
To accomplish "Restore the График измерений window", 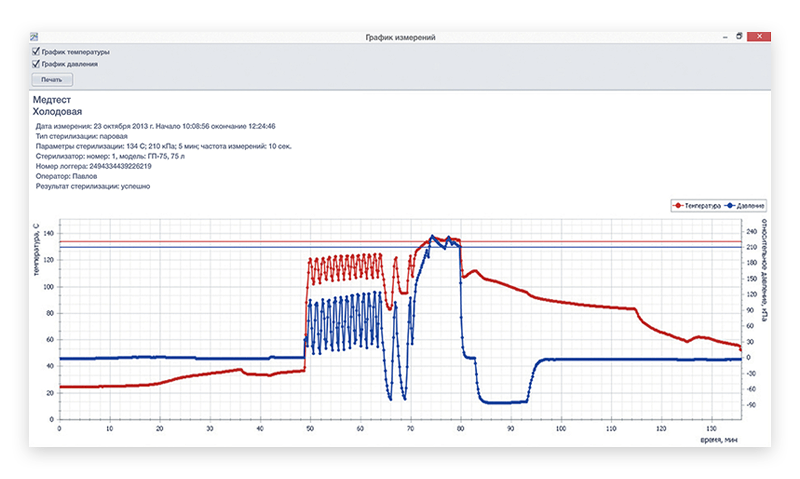I will coord(739,37).
